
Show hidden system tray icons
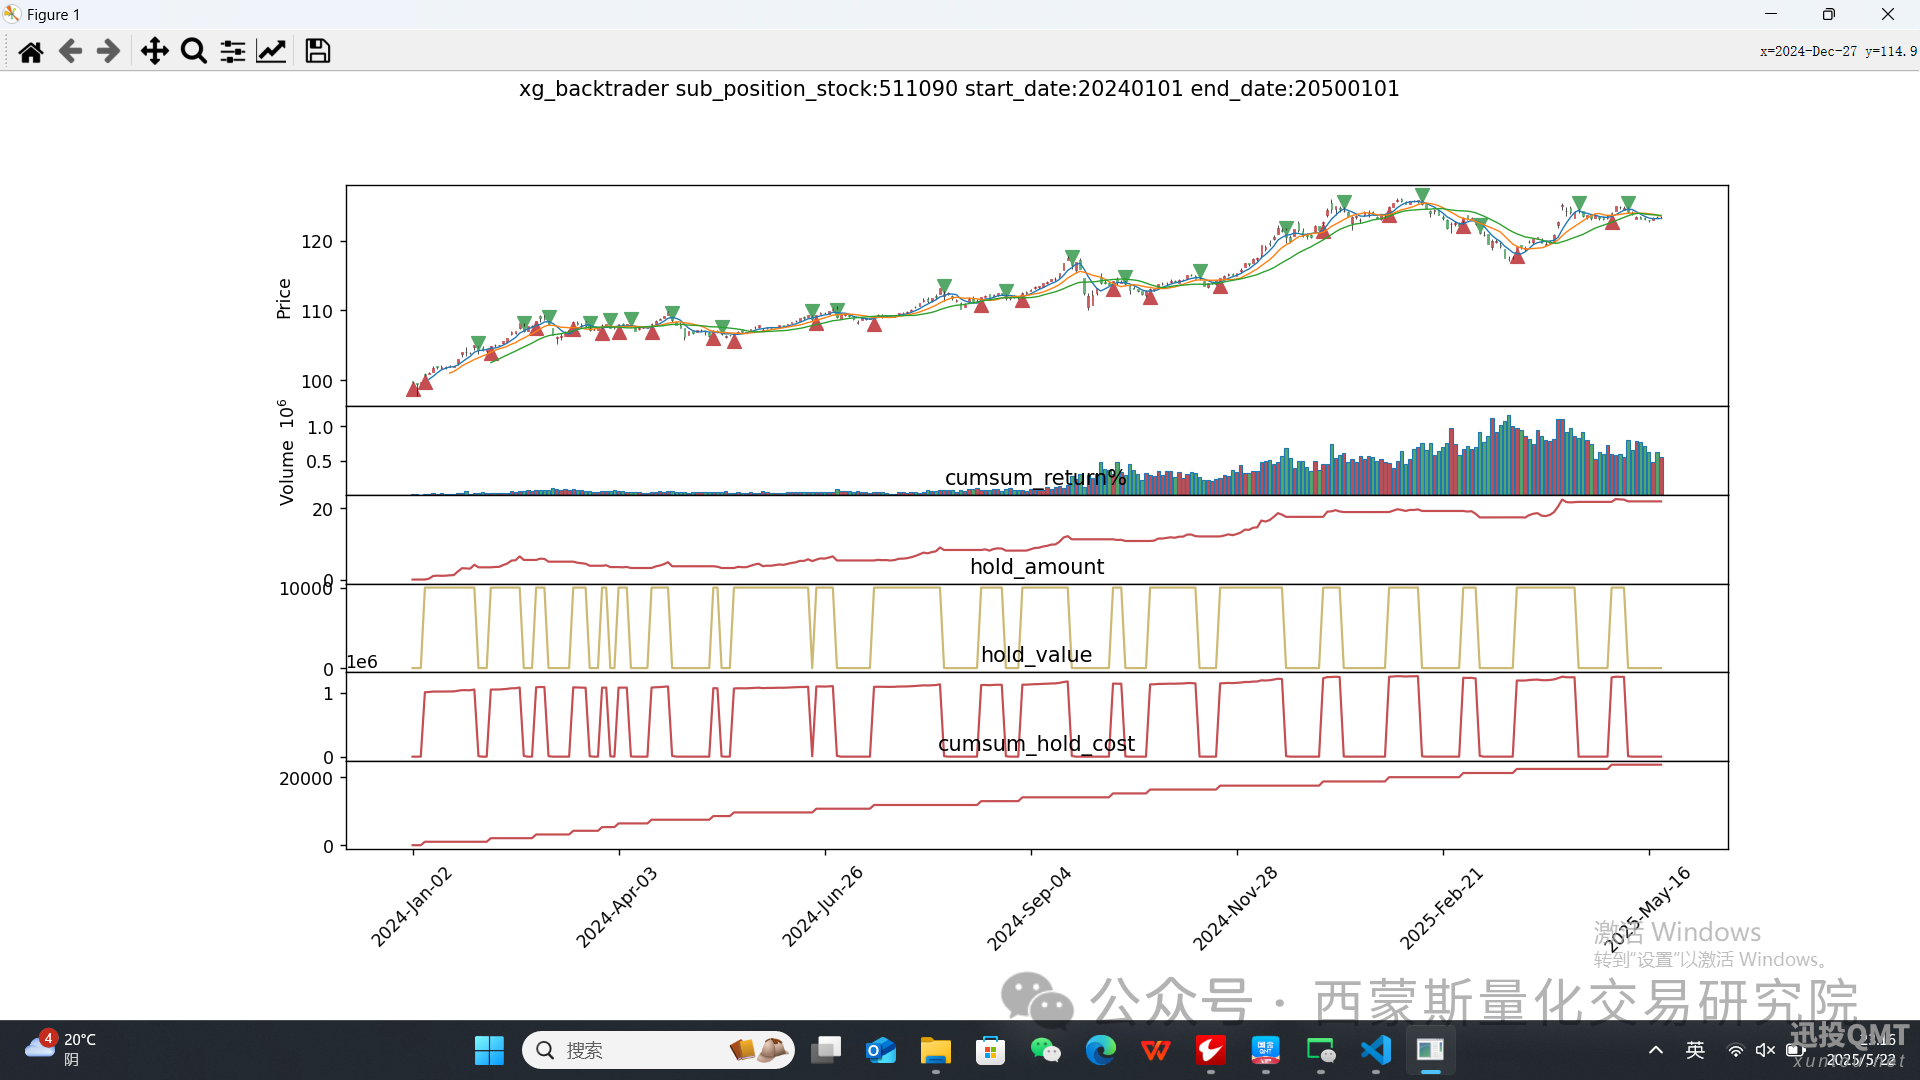click(x=1656, y=1050)
